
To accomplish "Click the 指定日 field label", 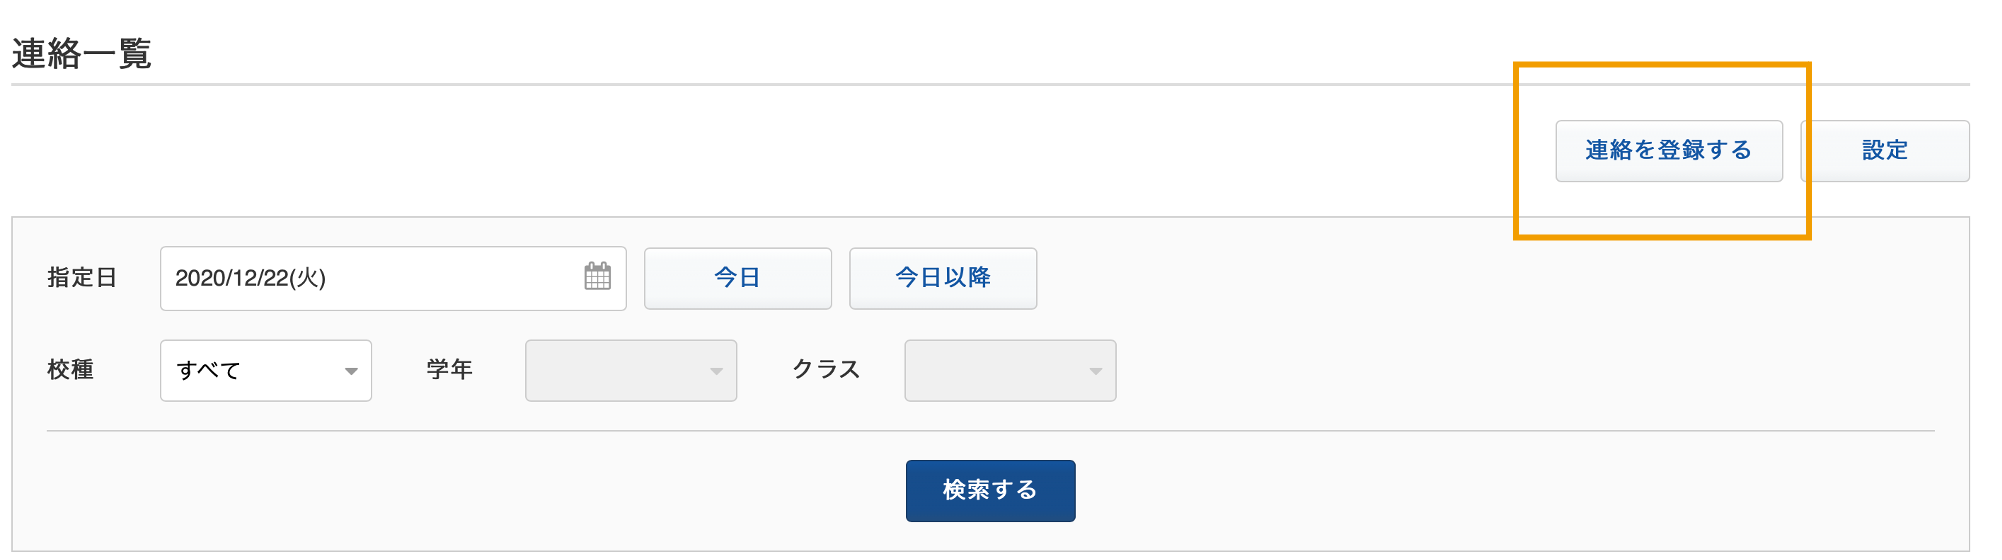I will [82, 278].
